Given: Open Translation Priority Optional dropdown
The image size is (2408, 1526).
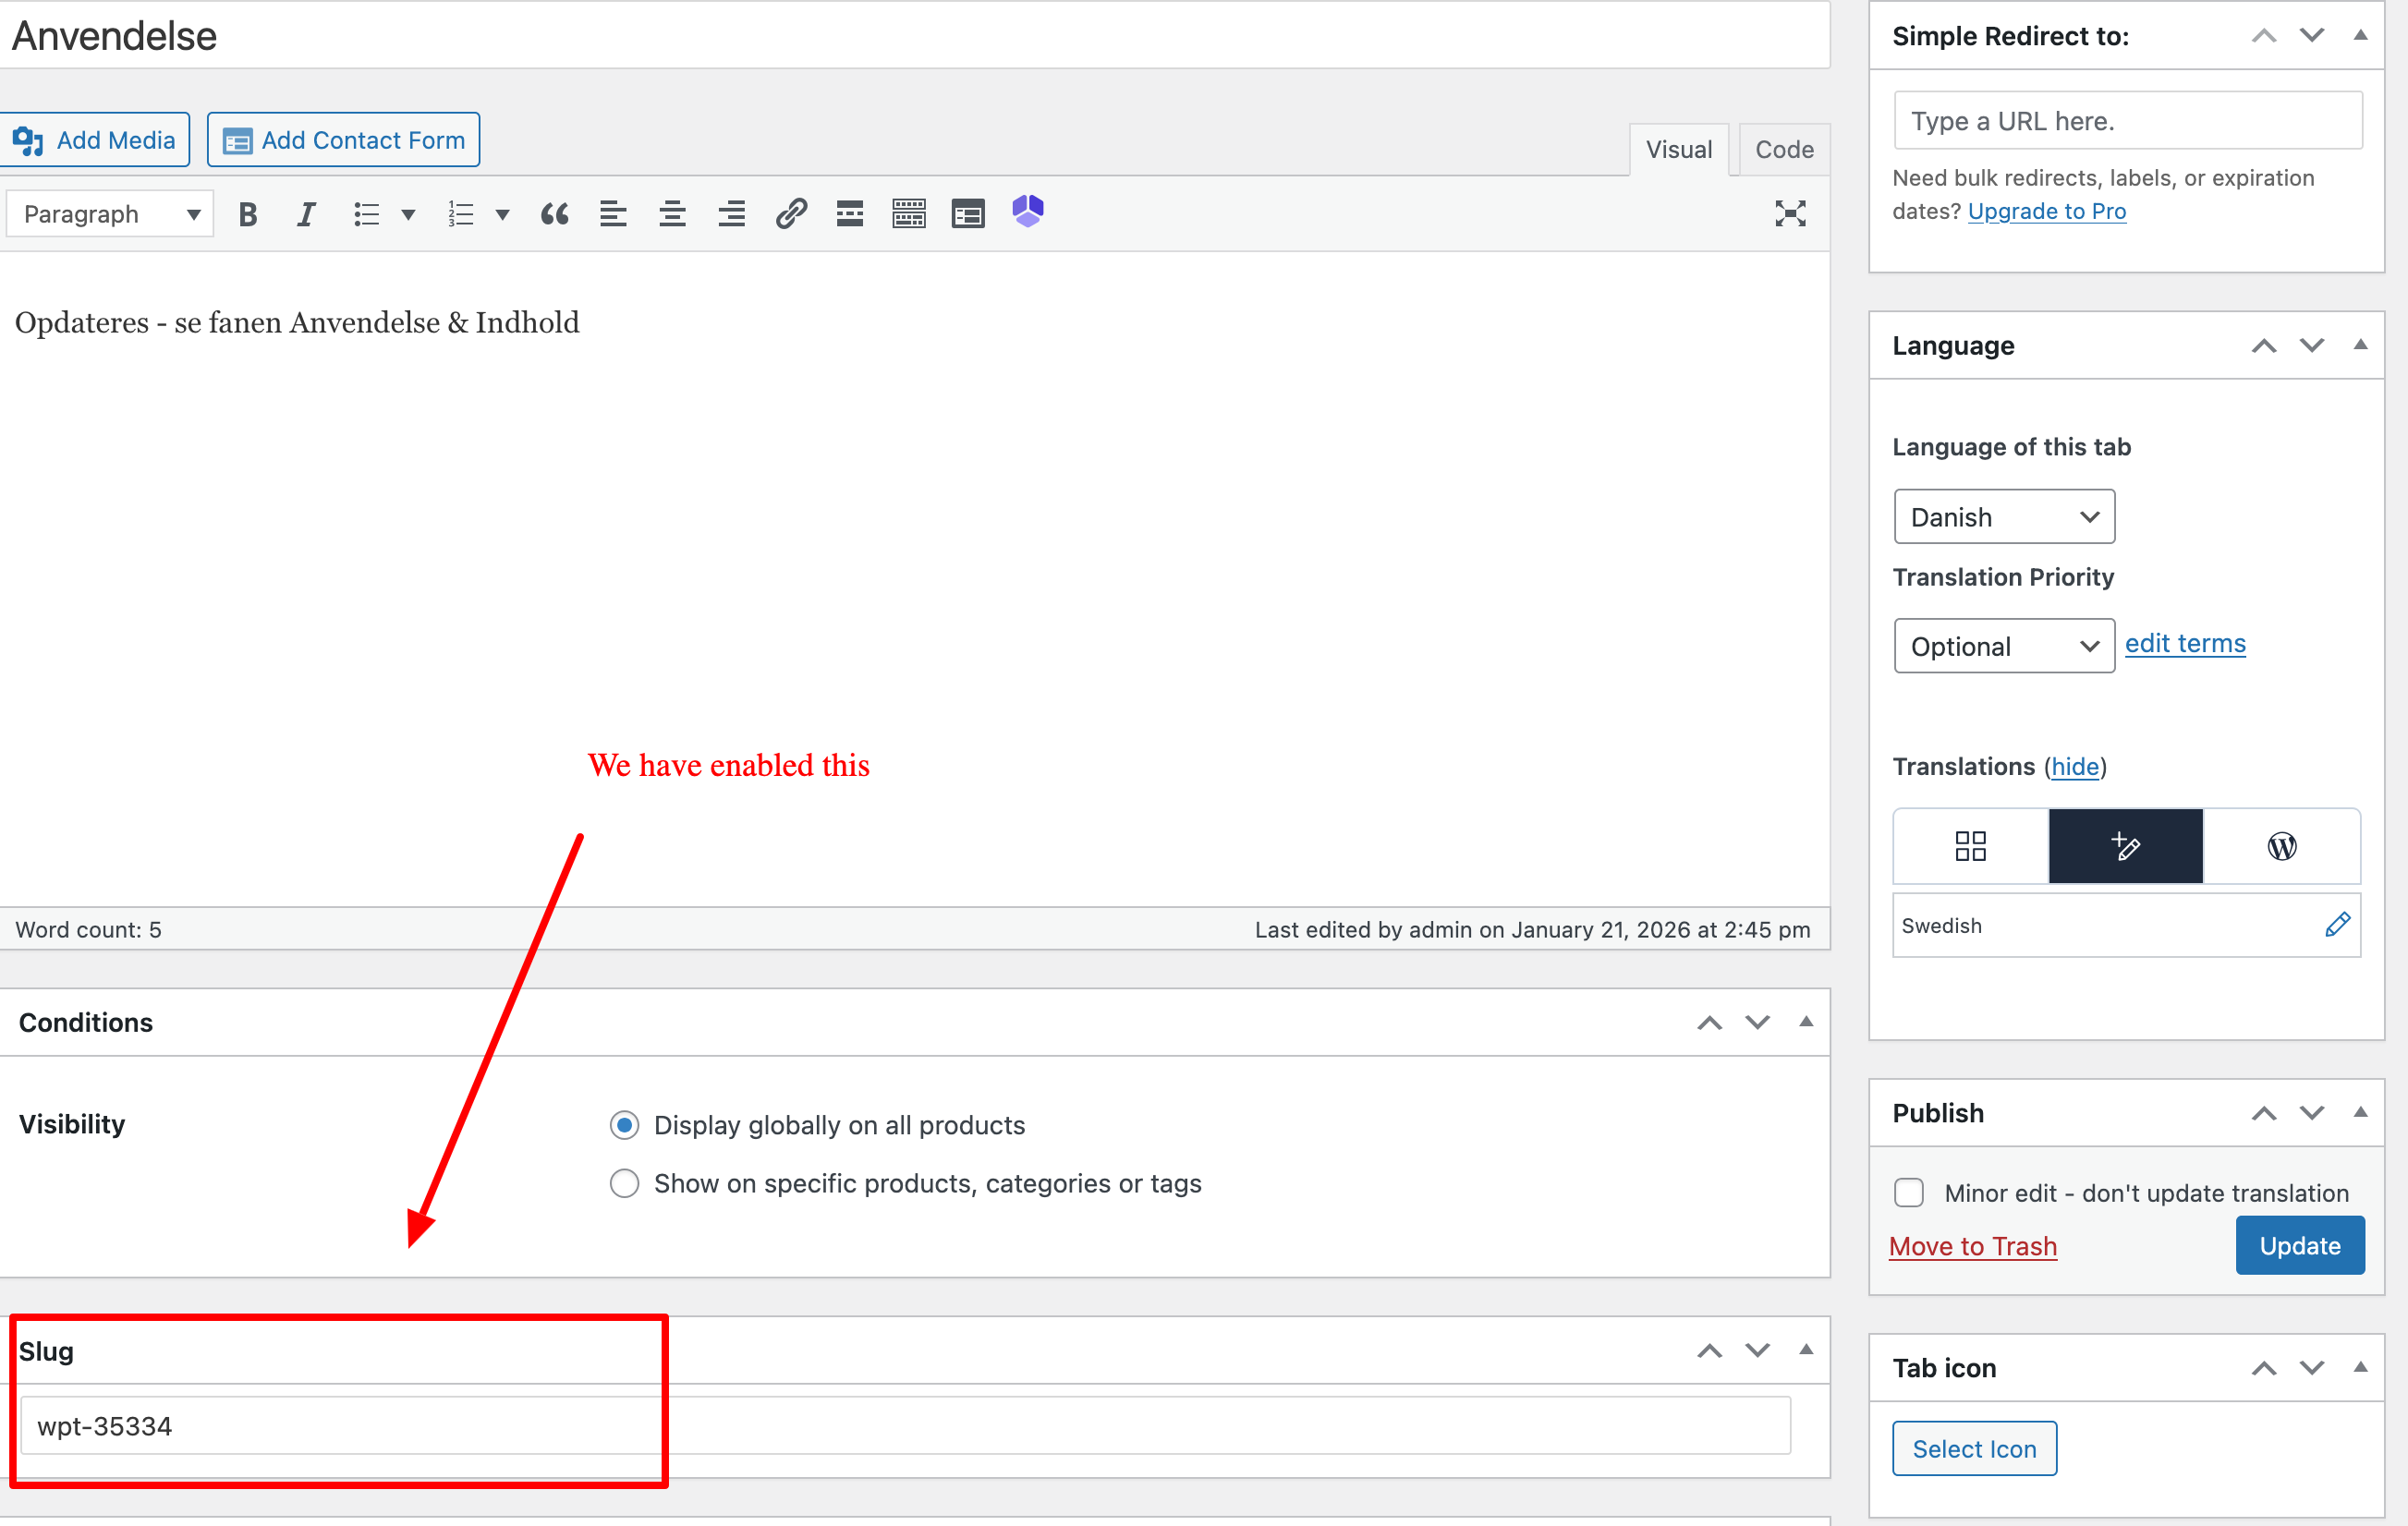Looking at the screenshot, I should coord(2003,646).
